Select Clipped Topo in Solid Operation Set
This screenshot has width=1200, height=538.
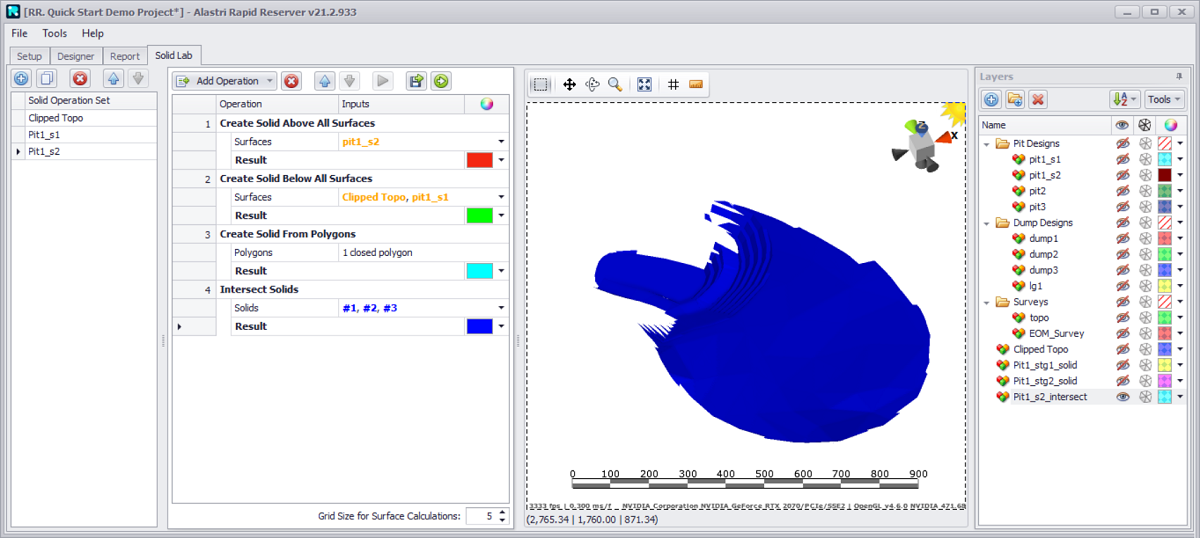click(x=56, y=117)
